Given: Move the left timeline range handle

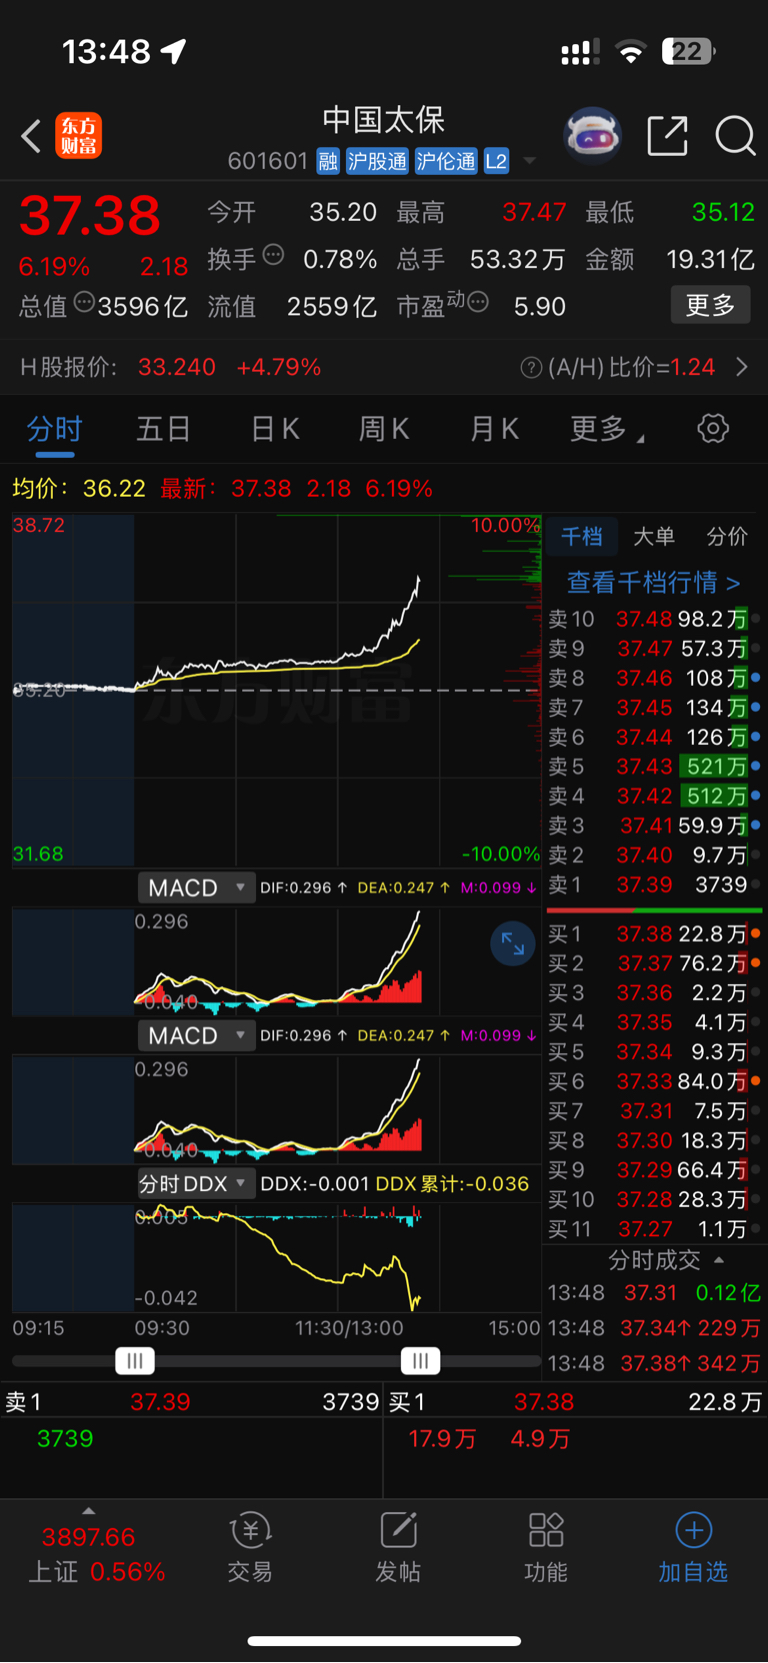Looking at the screenshot, I should coord(135,1361).
